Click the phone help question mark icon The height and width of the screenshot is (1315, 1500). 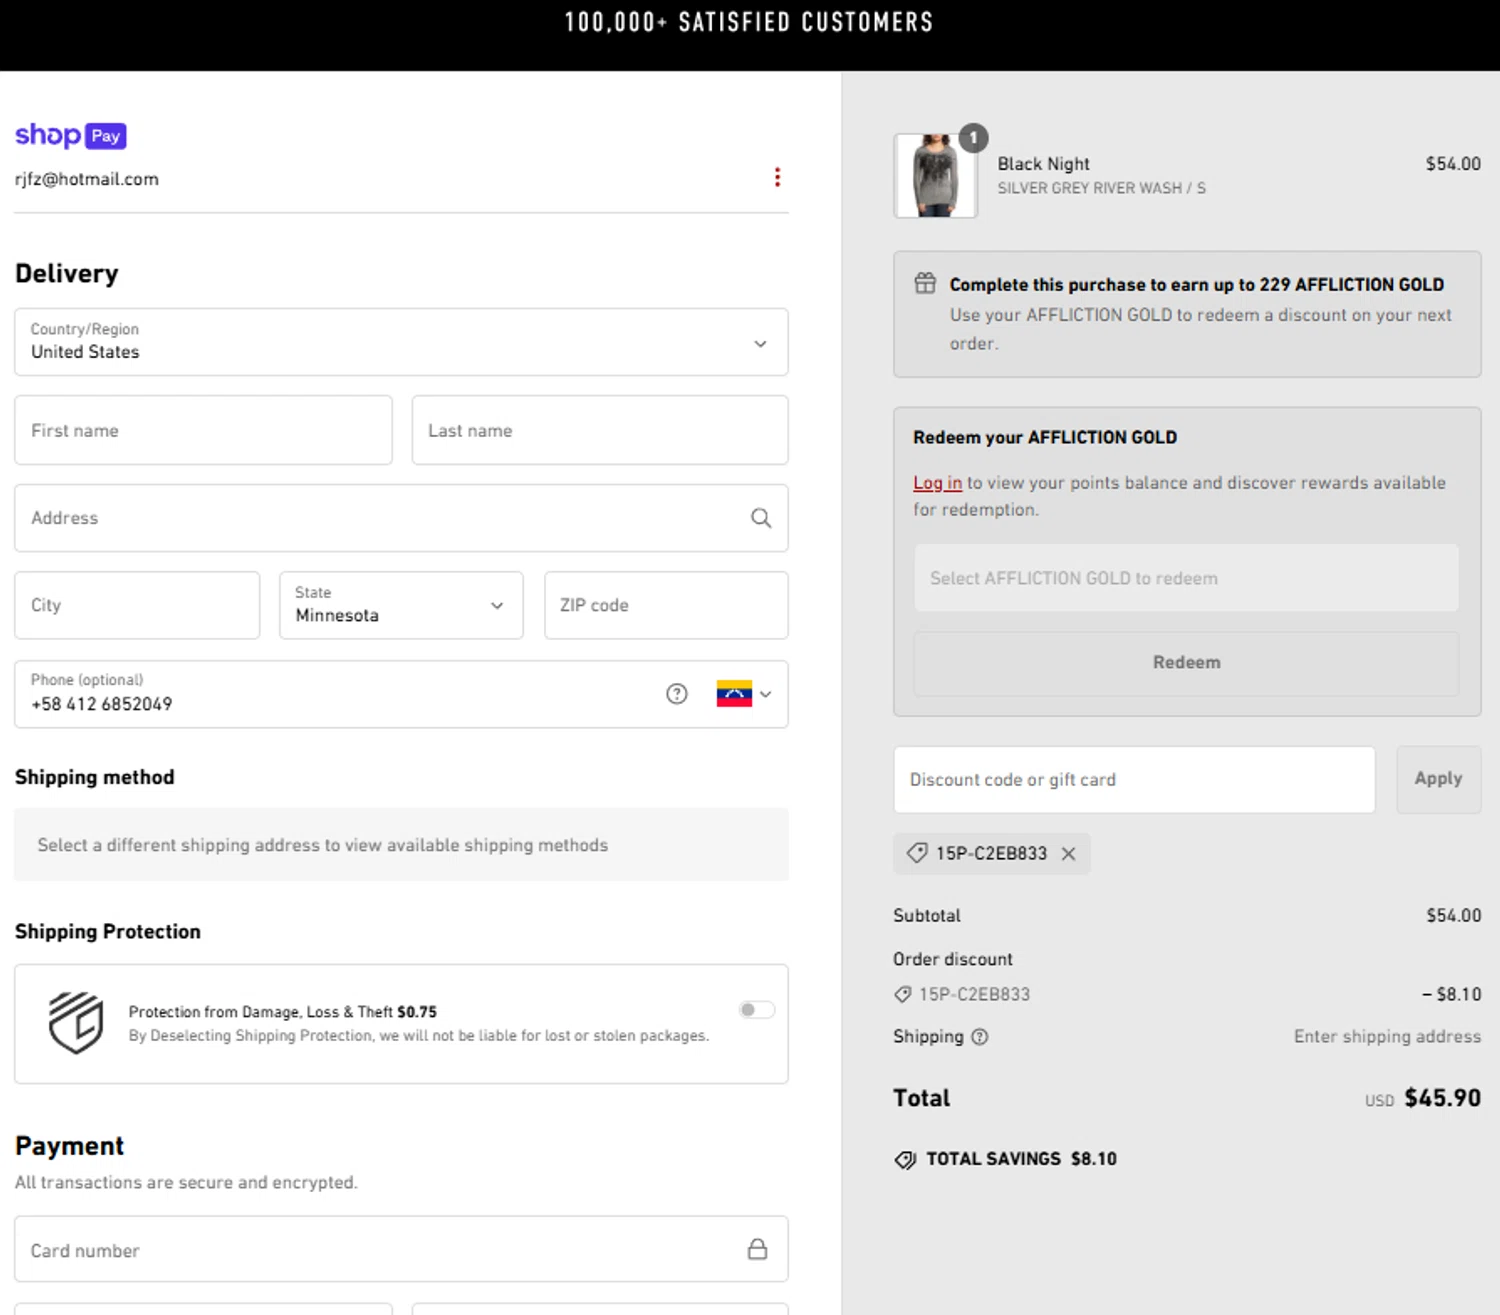click(677, 694)
